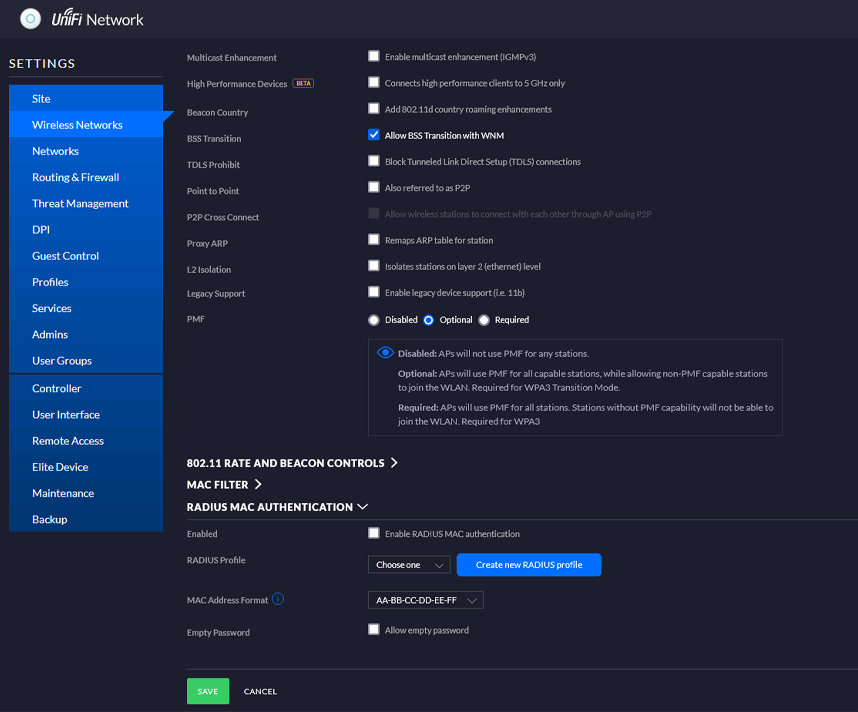Screen dimensions: 858x712
Task: Select the PMF Required radio button
Action: [x=484, y=320]
